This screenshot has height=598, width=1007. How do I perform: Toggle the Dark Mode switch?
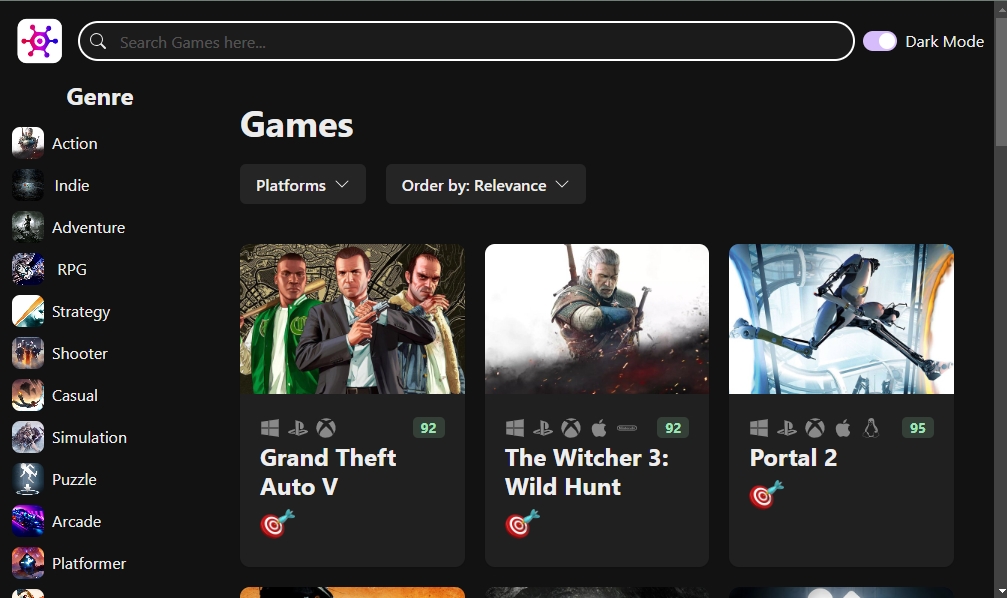pos(879,41)
